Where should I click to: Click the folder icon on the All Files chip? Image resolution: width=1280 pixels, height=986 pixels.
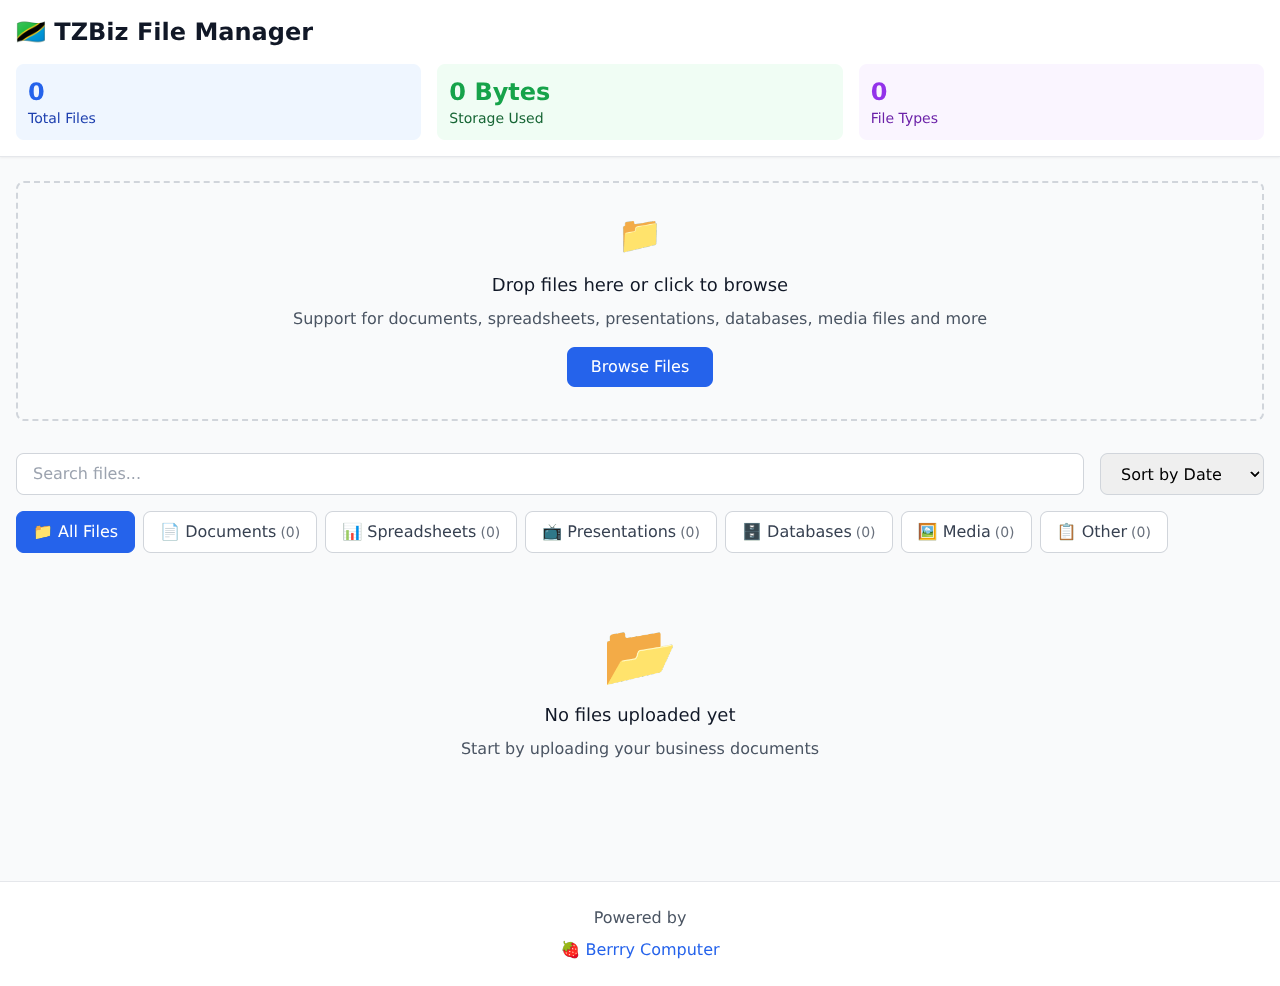click(x=42, y=531)
